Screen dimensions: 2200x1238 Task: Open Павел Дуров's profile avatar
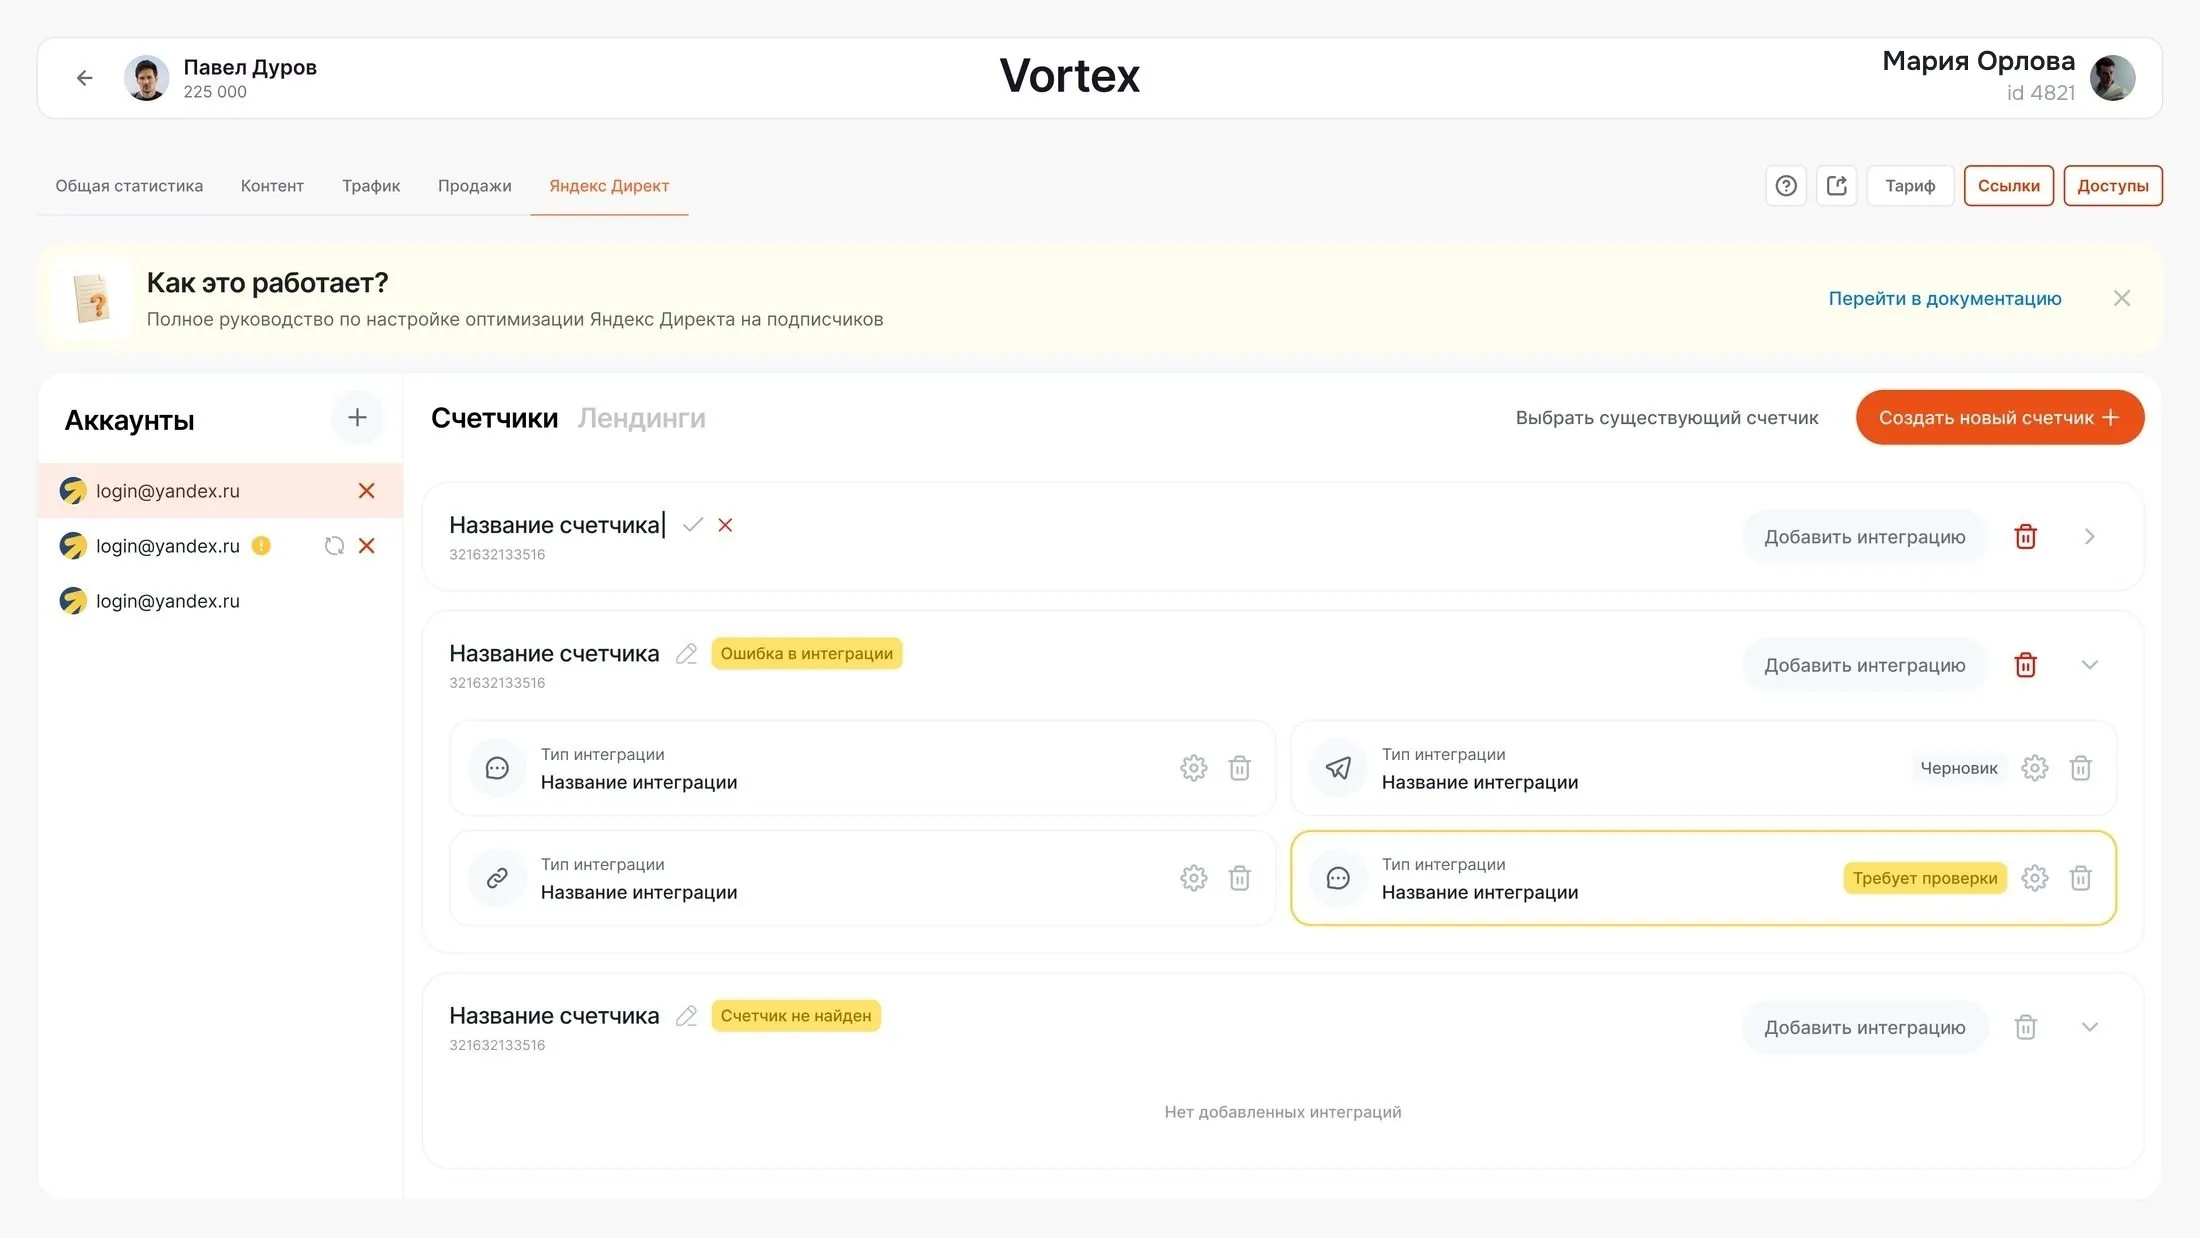146,78
